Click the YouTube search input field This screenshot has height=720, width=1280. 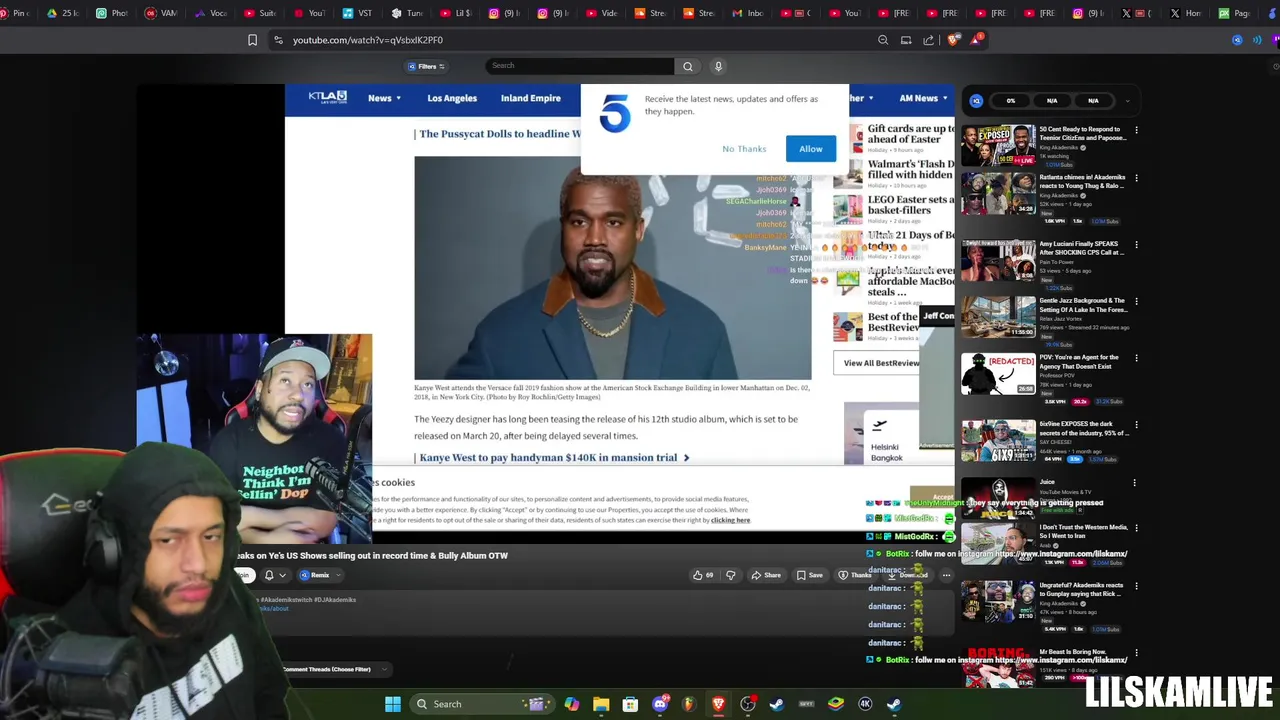pos(580,66)
